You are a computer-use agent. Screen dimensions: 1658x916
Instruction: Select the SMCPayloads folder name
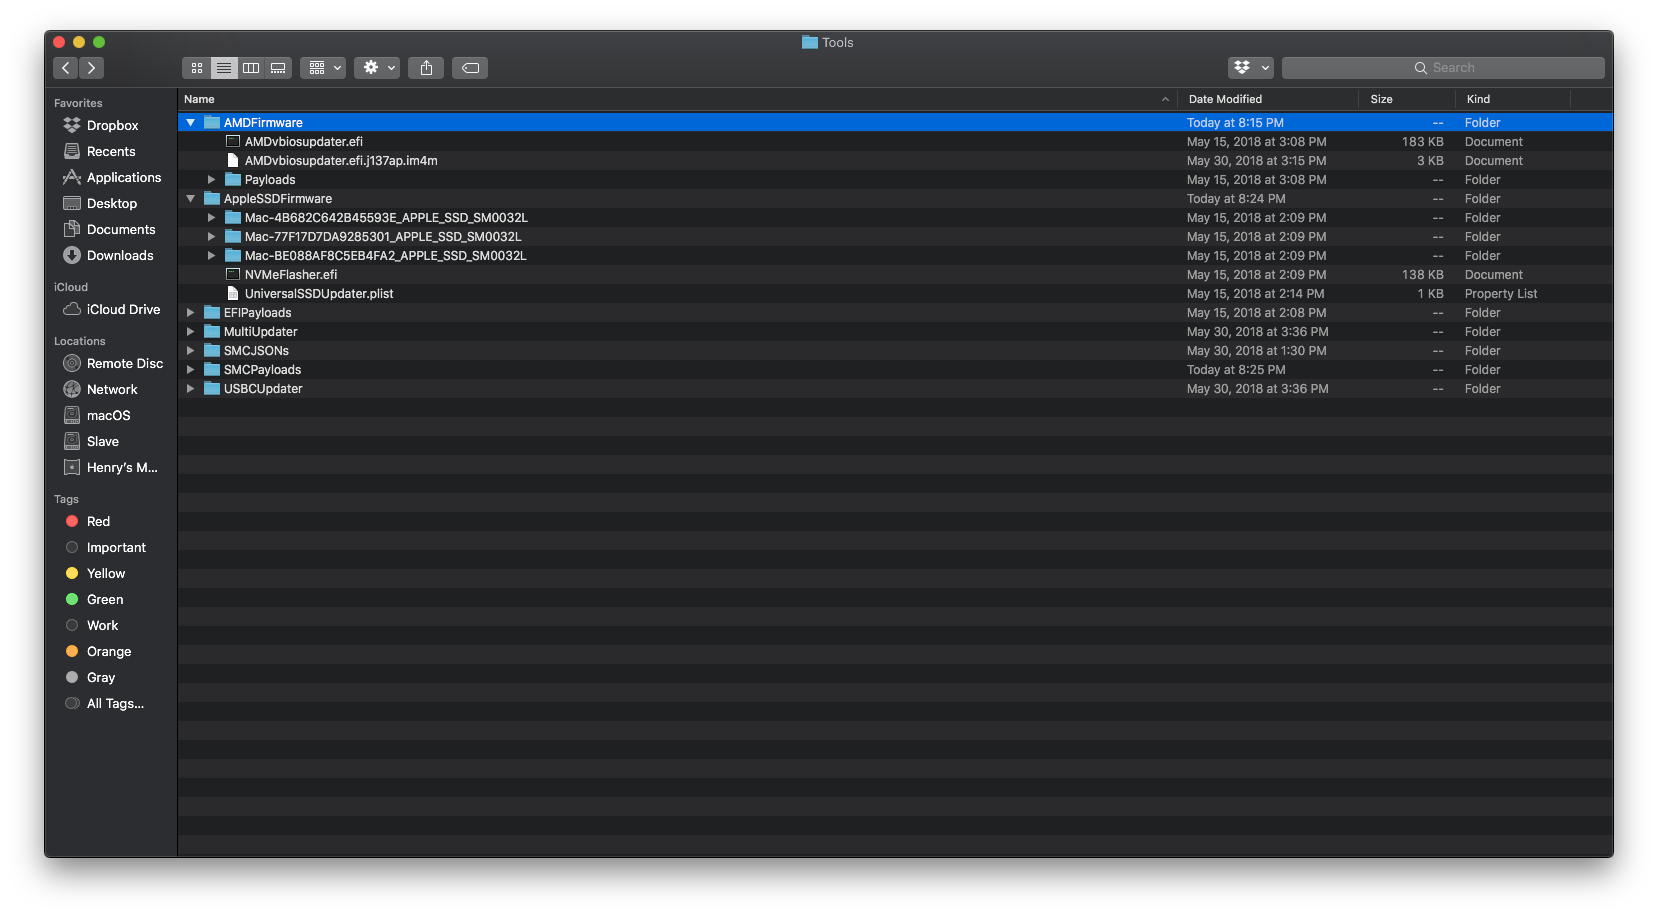click(262, 370)
